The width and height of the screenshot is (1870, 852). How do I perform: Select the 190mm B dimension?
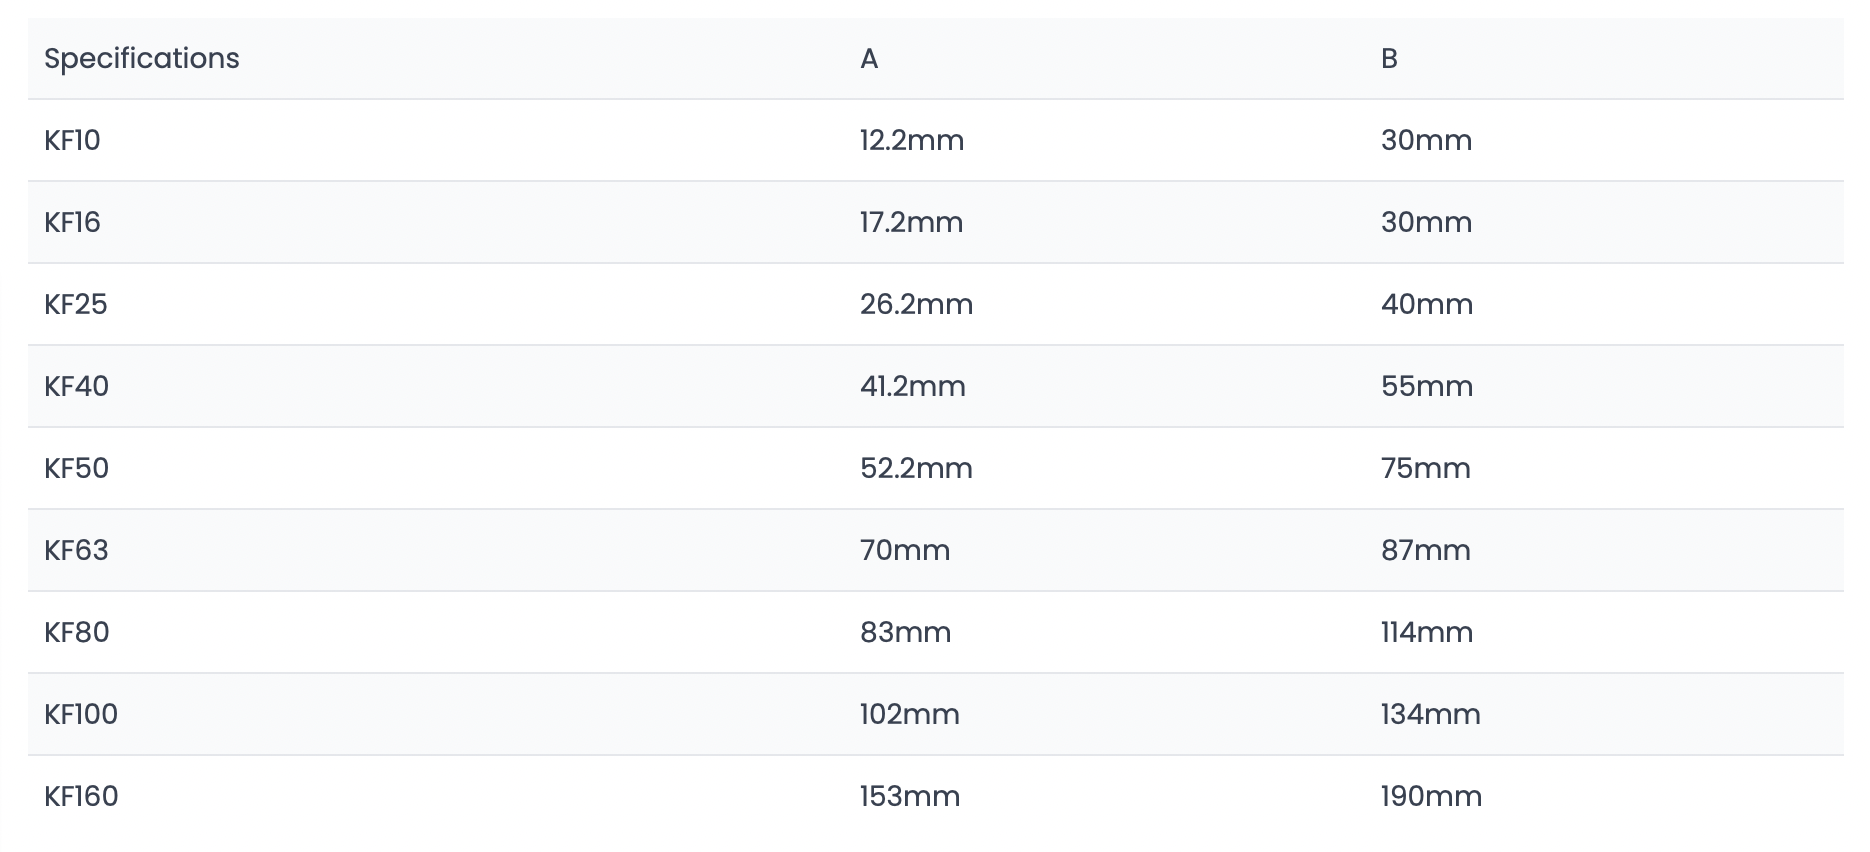[x=1432, y=796]
